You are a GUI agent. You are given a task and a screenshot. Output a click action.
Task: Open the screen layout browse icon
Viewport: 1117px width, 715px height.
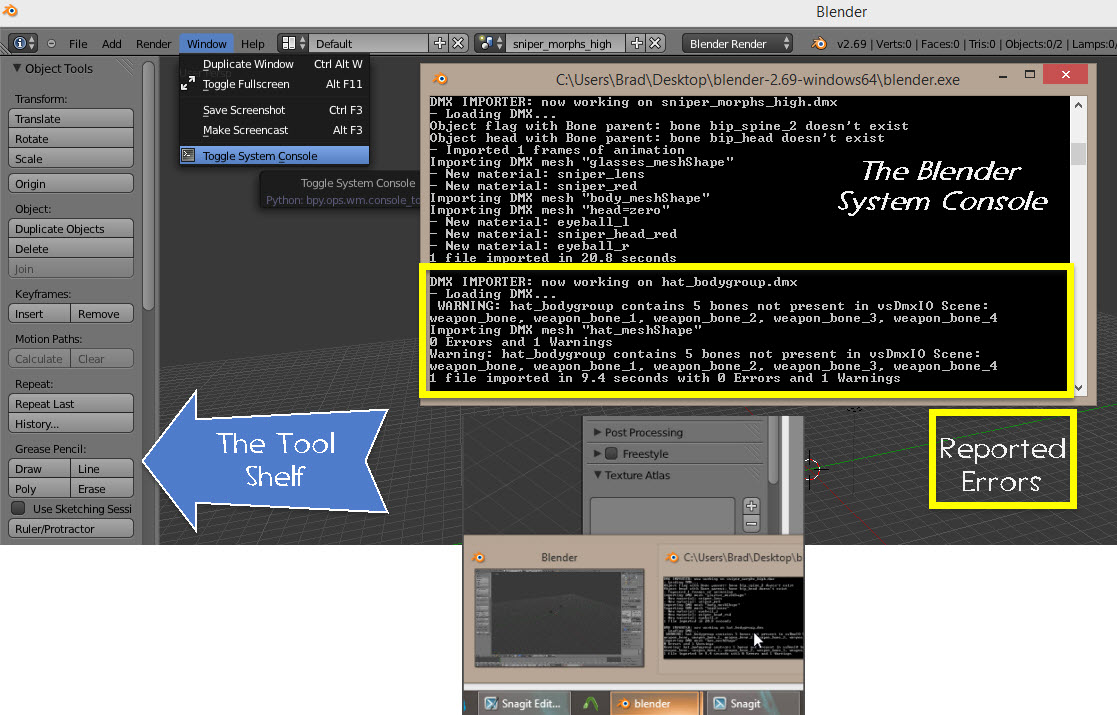(293, 43)
